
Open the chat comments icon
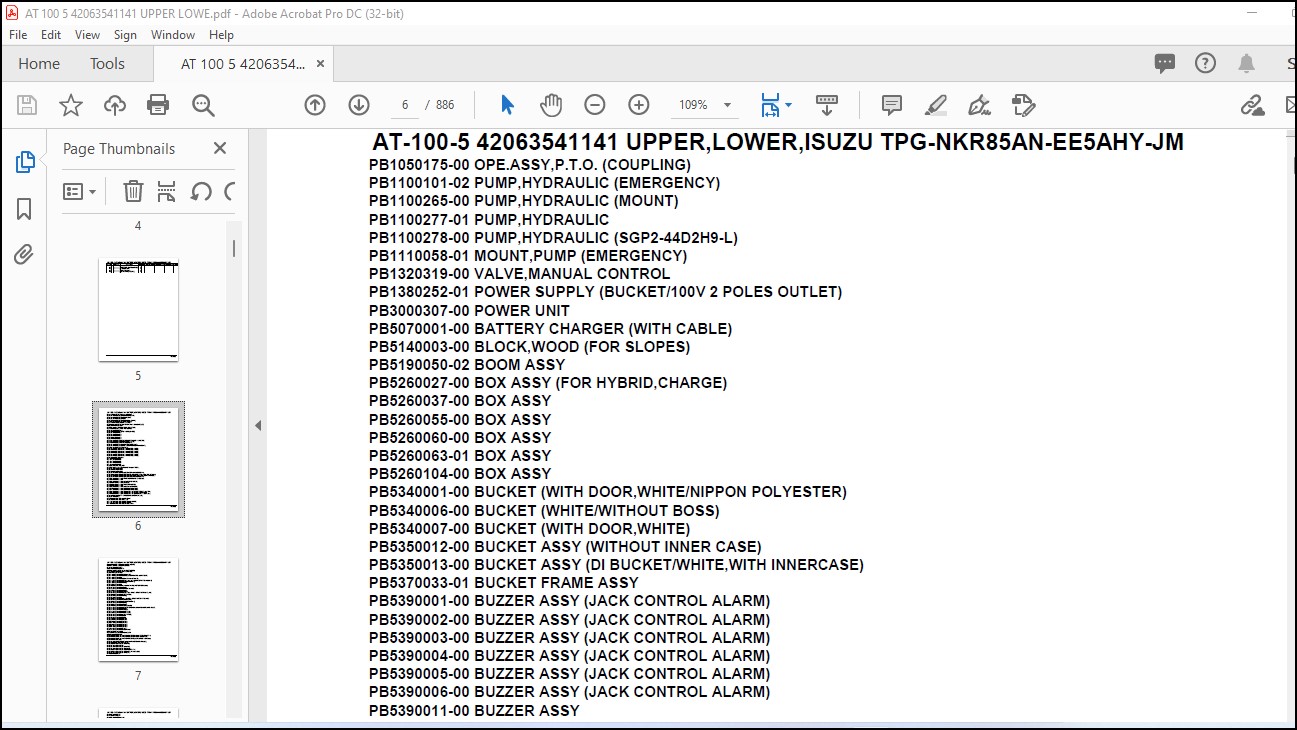[1165, 63]
